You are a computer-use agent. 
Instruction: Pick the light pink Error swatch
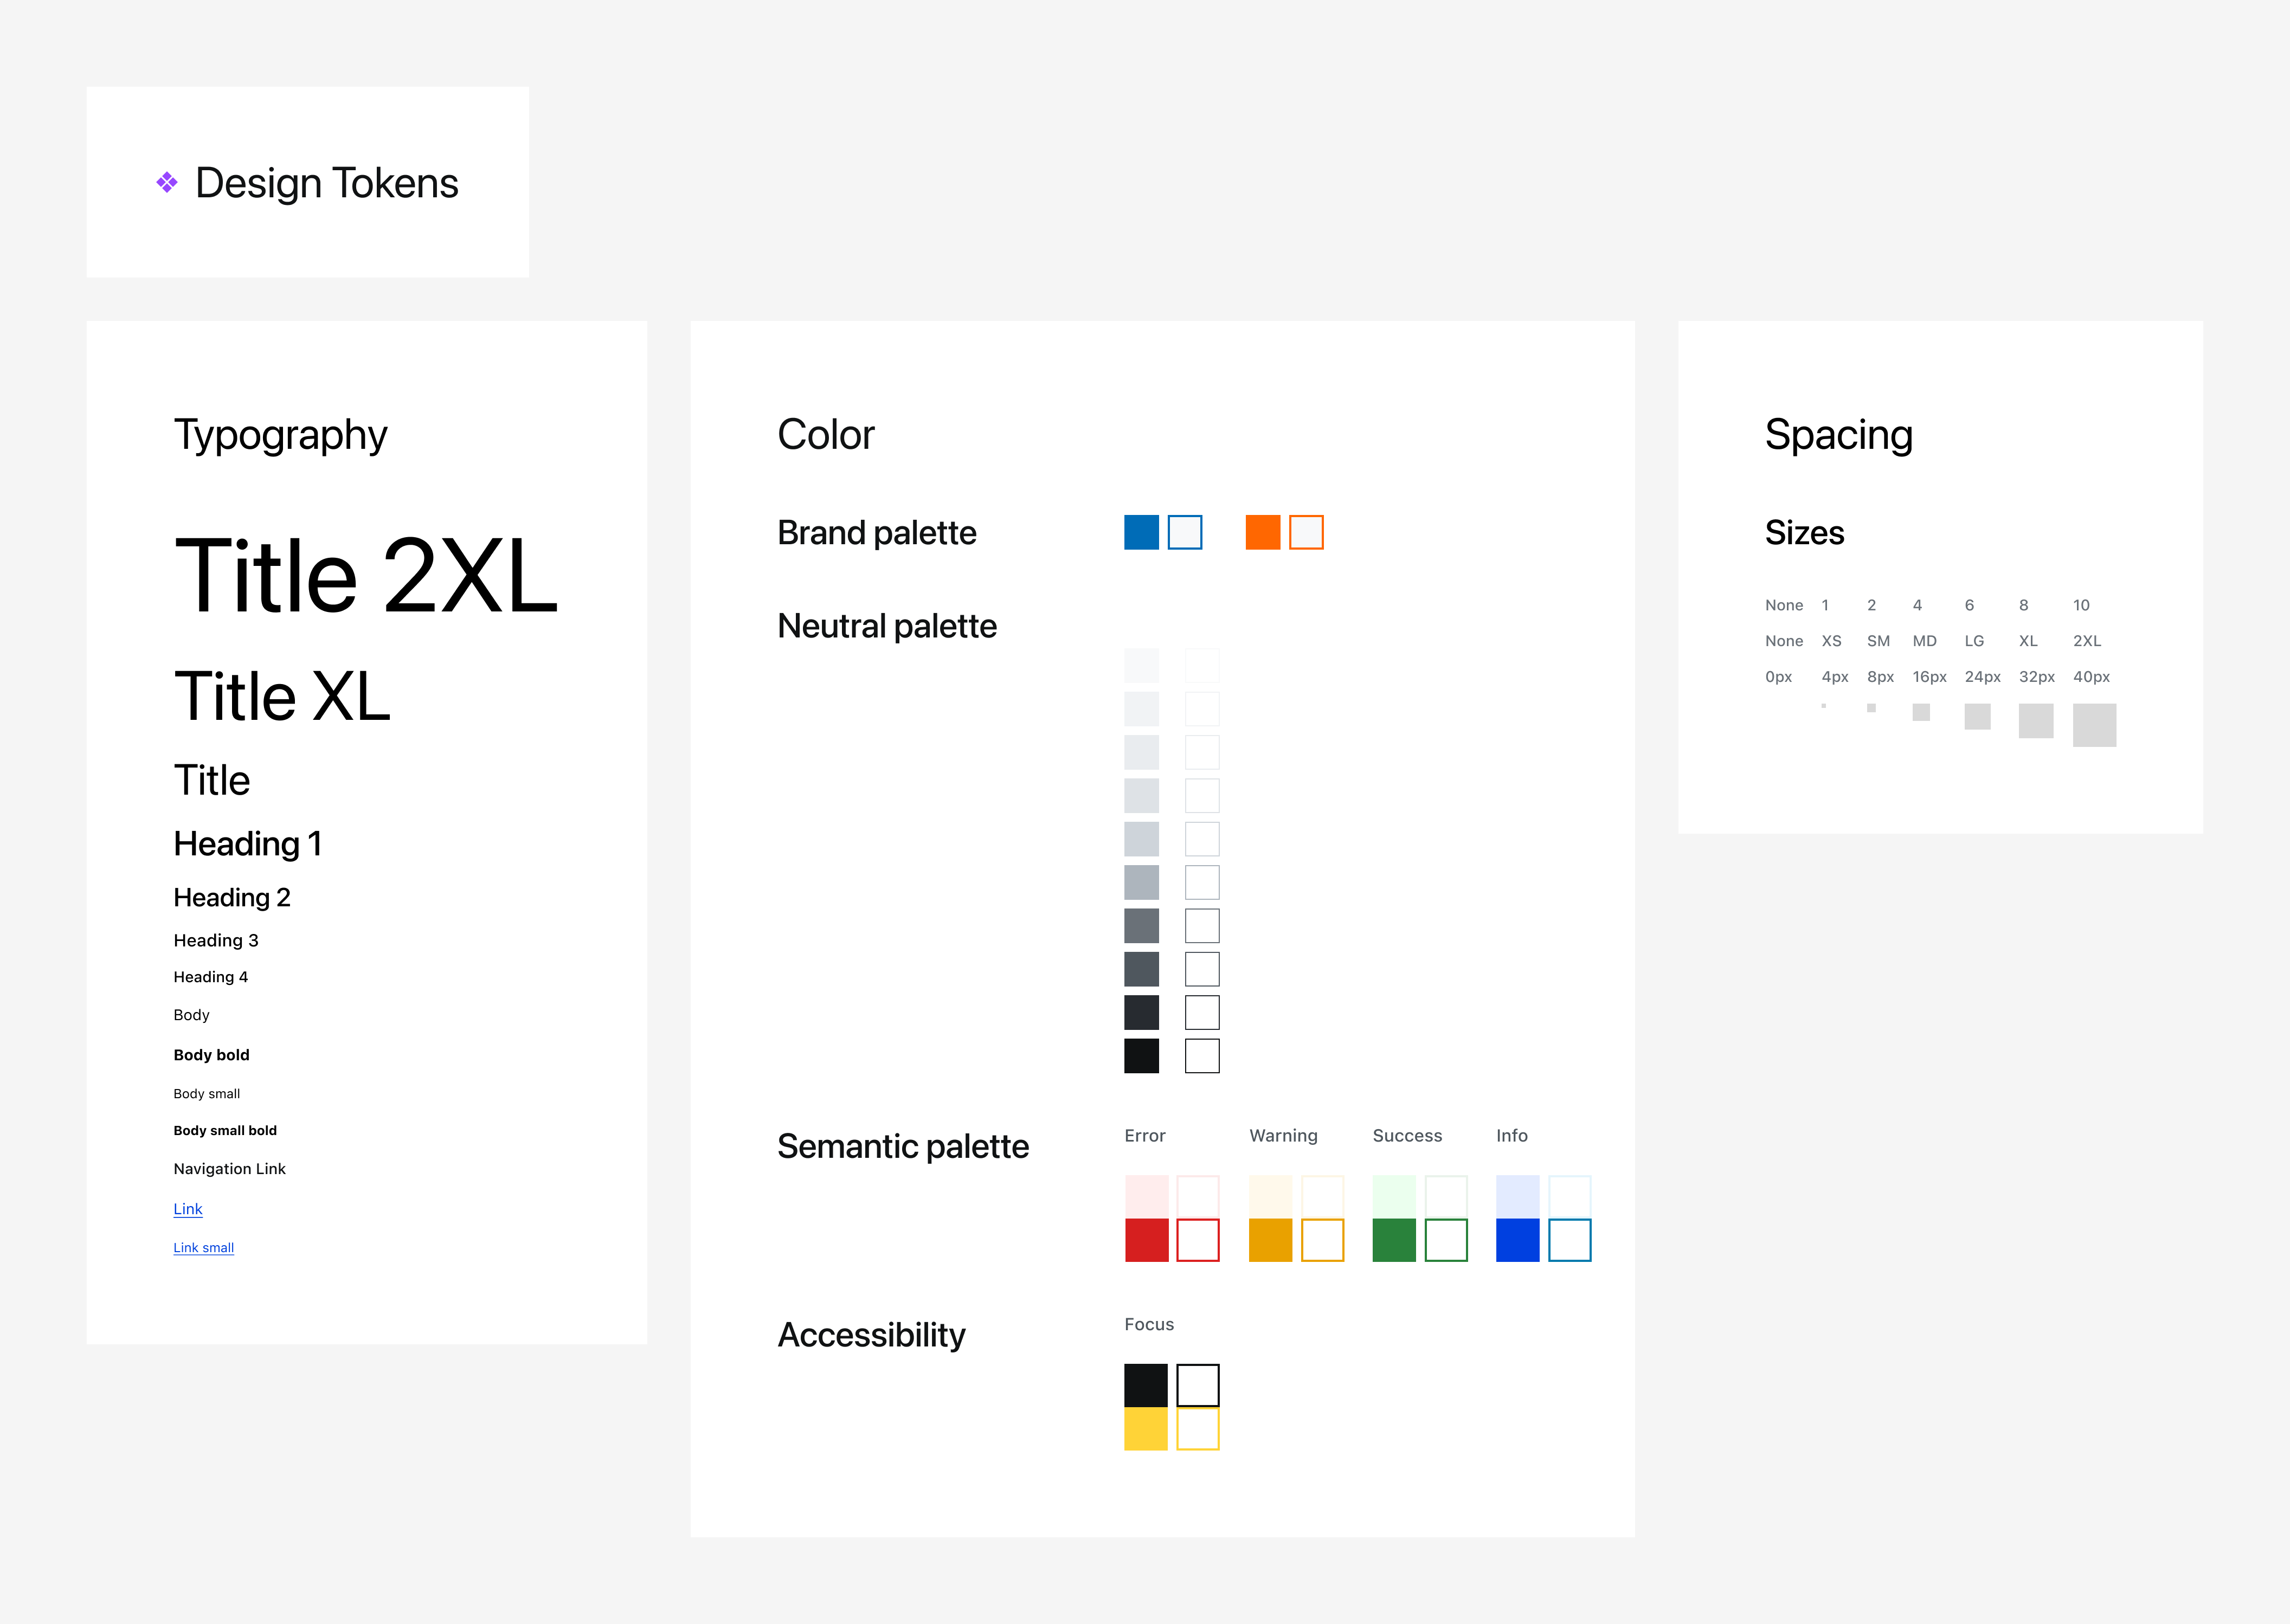pyautogui.click(x=1147, y=1197)
